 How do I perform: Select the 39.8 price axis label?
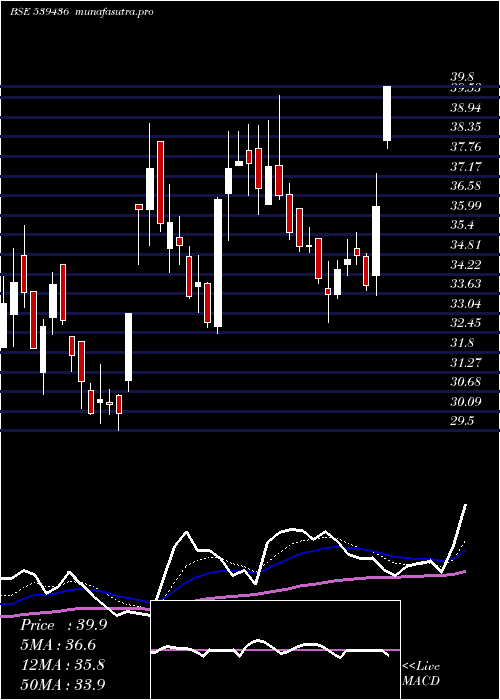click(462, 78)
